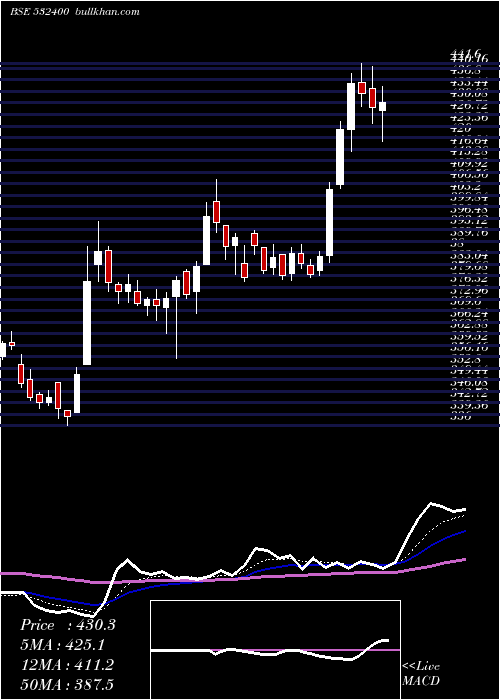Click the 403.2 price axis label
Image resolution: width=500 pixels, height=700 pixels.
tap(465, 187)
